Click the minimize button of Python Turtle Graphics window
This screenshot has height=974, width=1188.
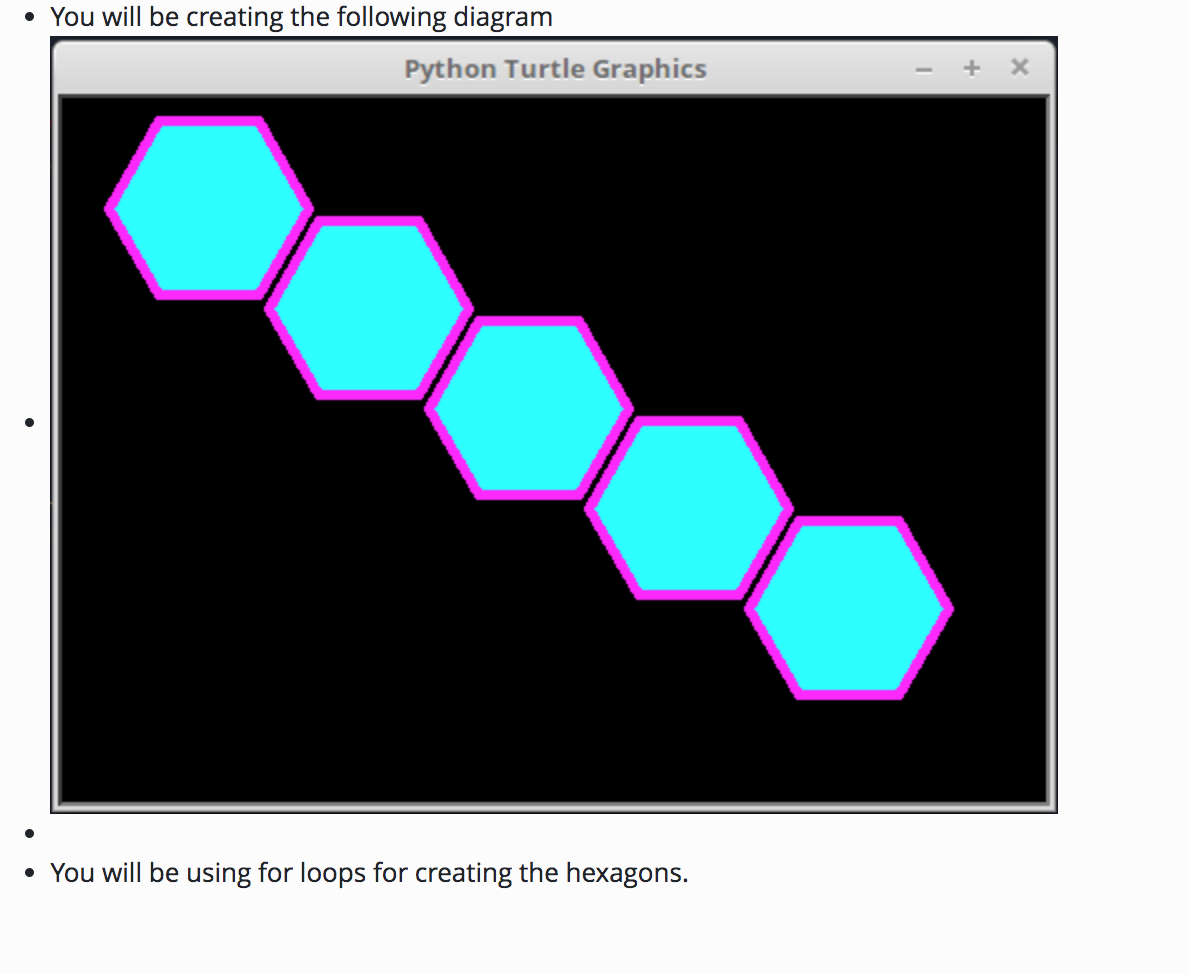pos(923,70)
